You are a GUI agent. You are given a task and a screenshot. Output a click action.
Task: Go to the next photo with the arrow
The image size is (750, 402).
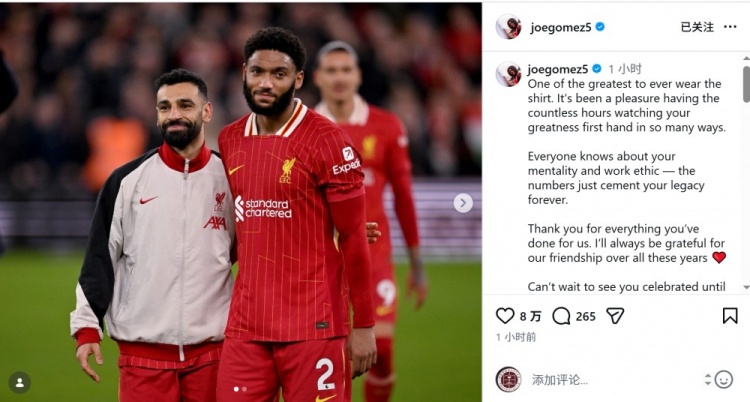[x=463, y=203]
